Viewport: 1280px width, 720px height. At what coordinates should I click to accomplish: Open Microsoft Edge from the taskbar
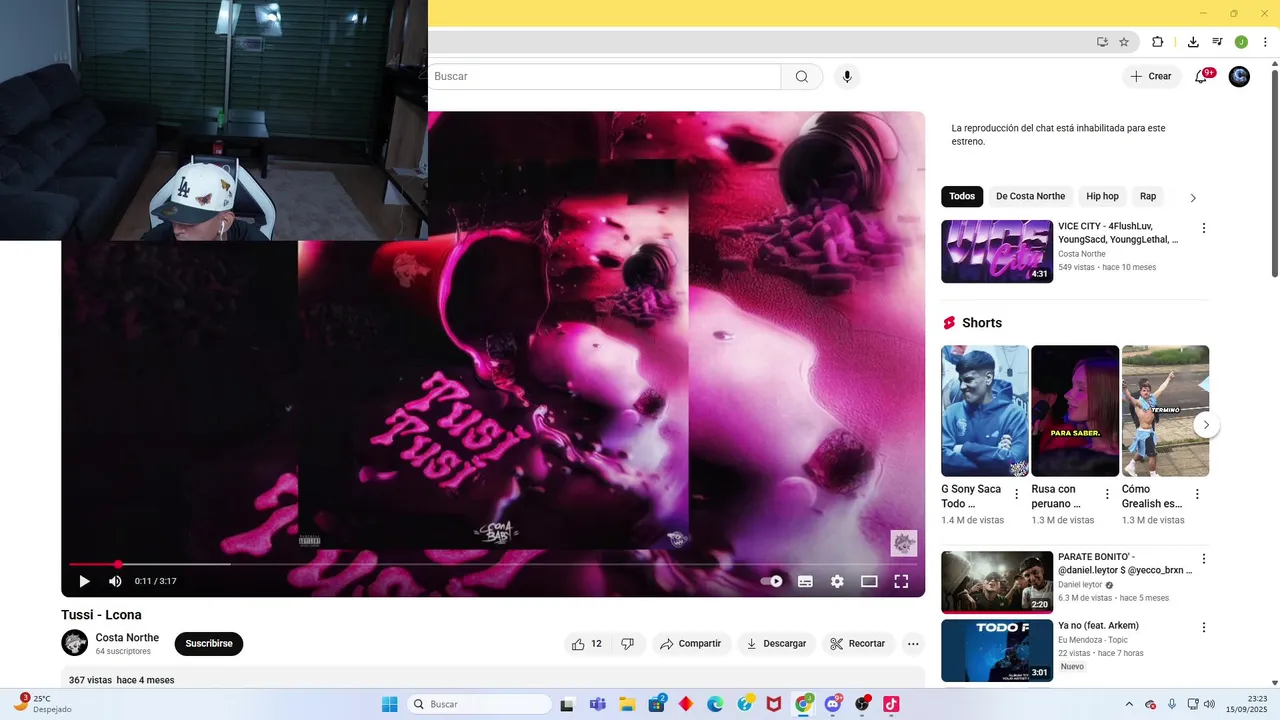coord(715,704)
